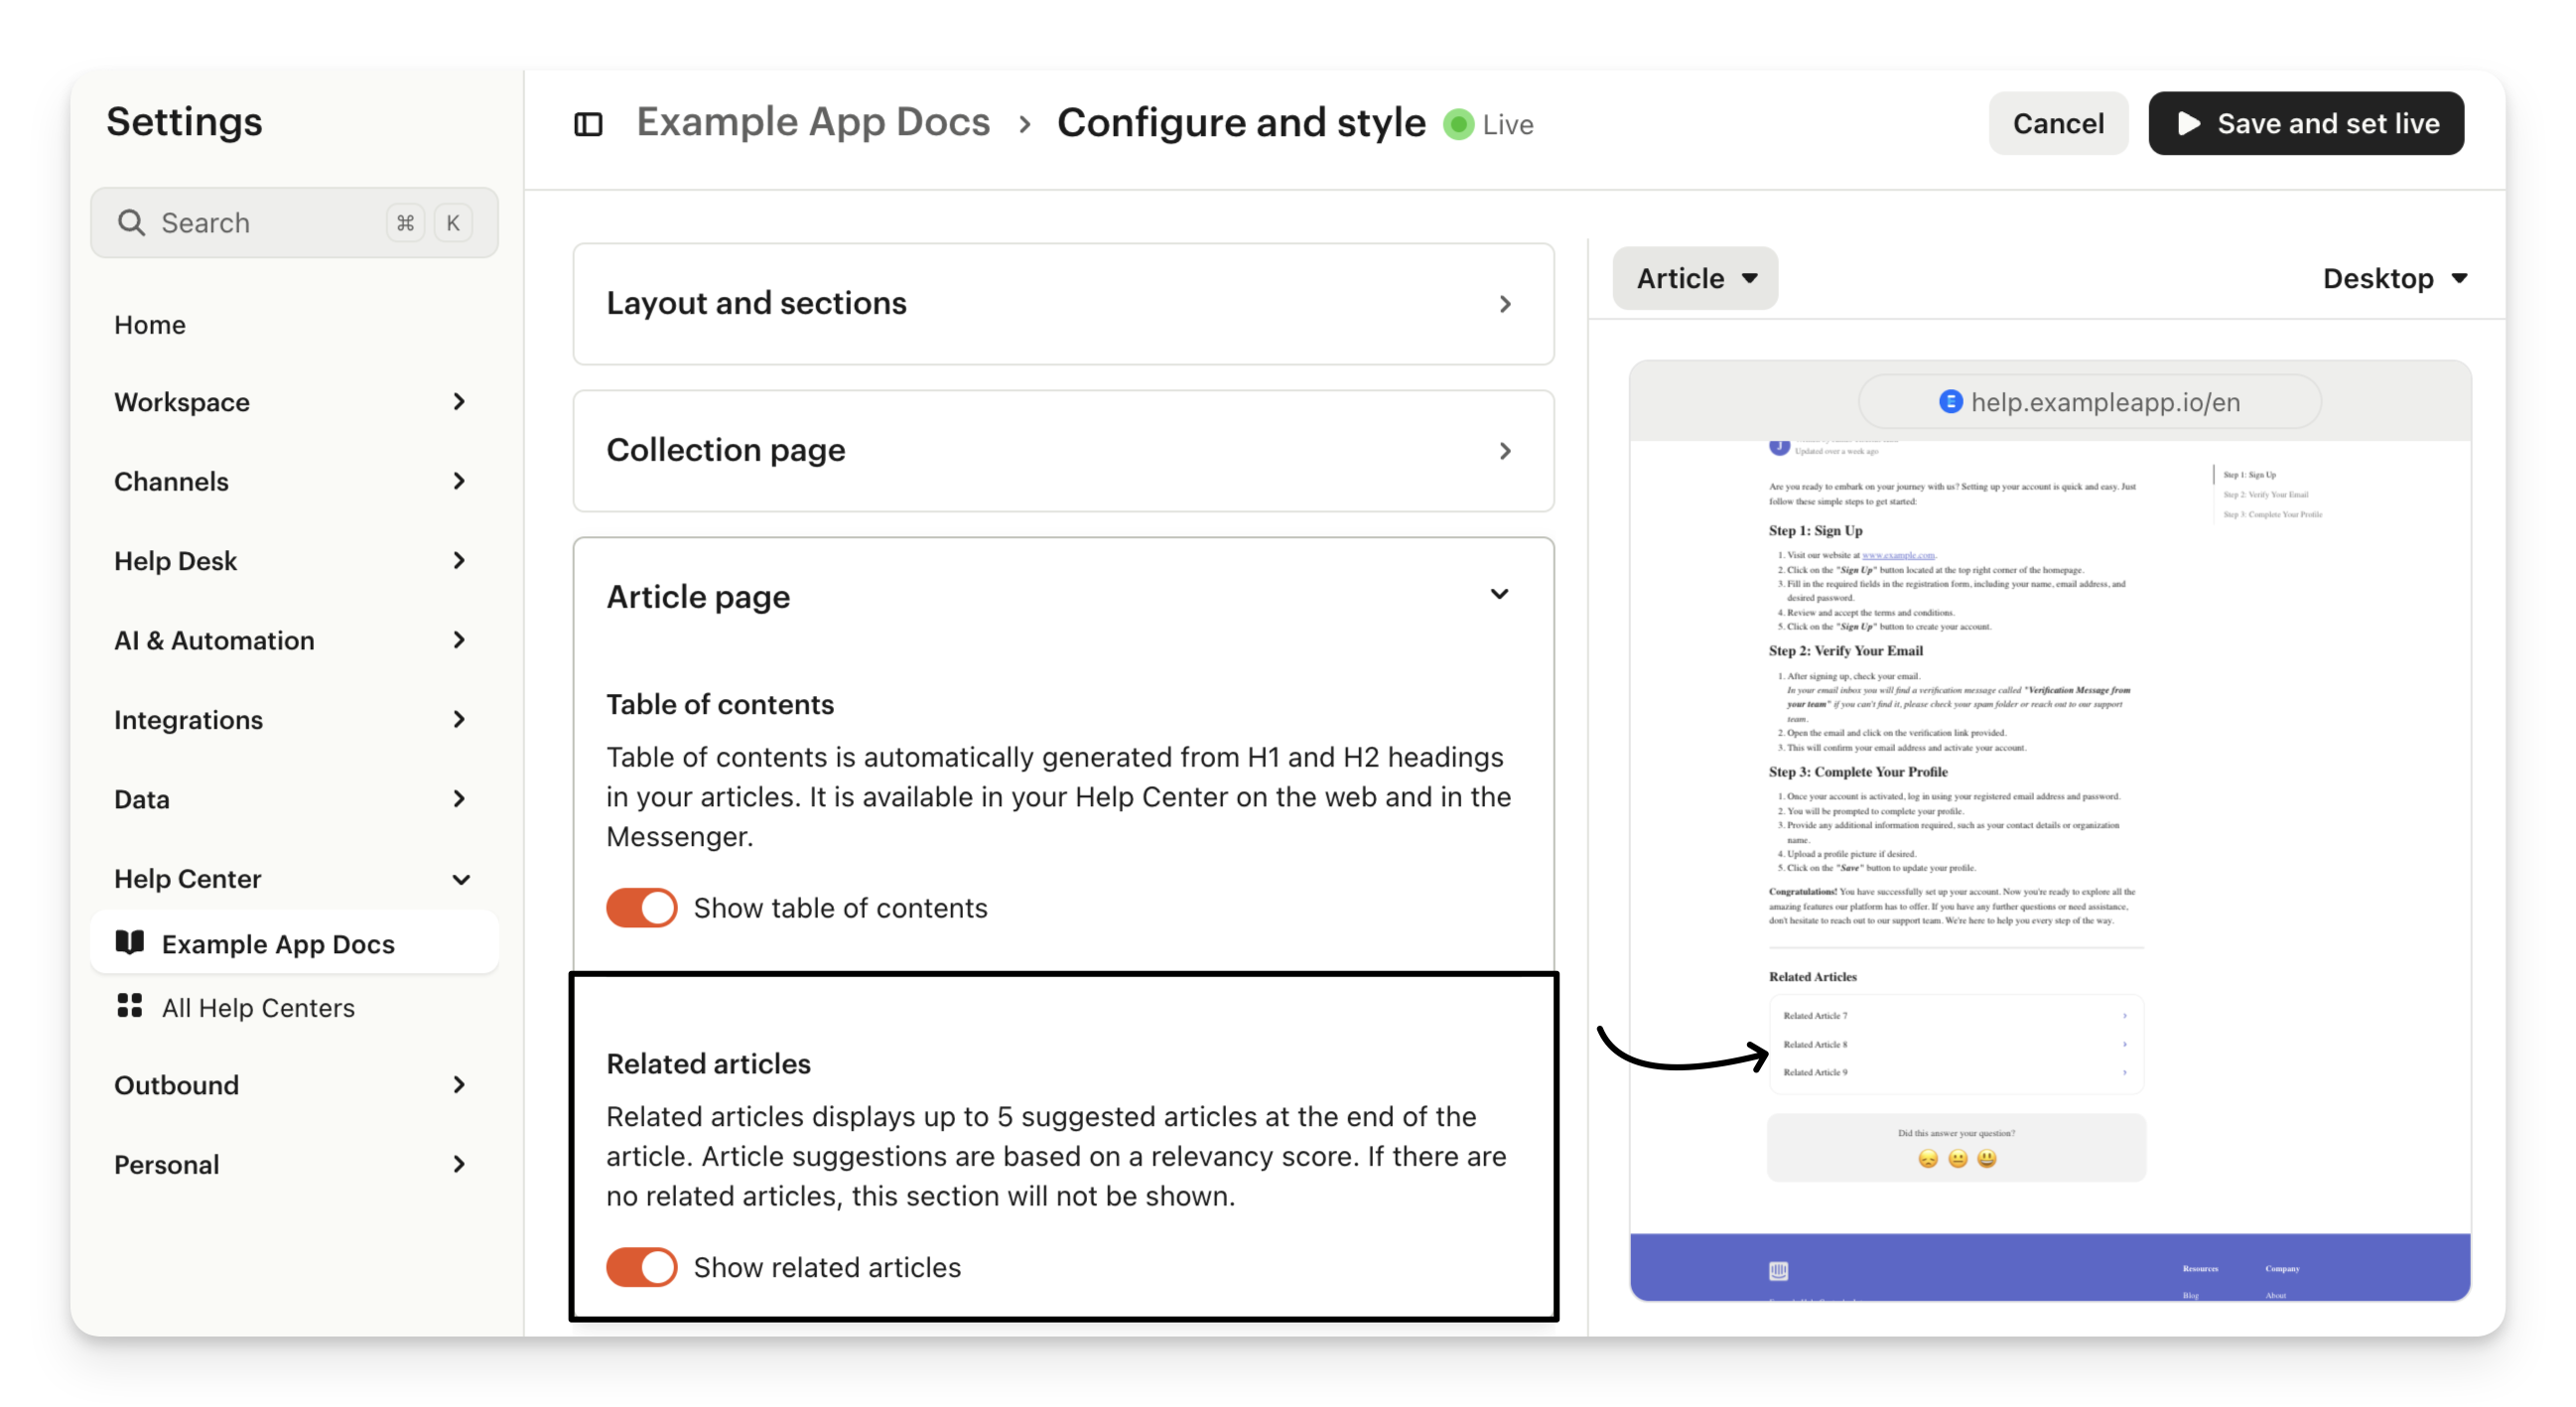This screenshot has height=1407, width=2576.
Task: Go back via Example App Docs breadcrumb
Action: click(x=813, y=122)
